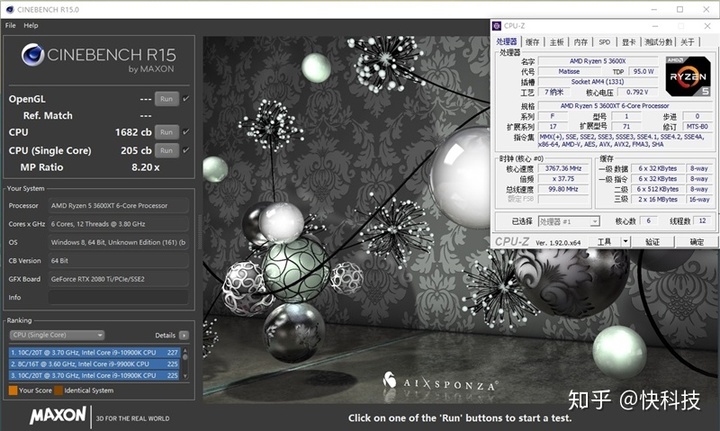Click the CPU-Z title bar icon
The height and width of the screenshot is (431, 720).
pos(496,26)
